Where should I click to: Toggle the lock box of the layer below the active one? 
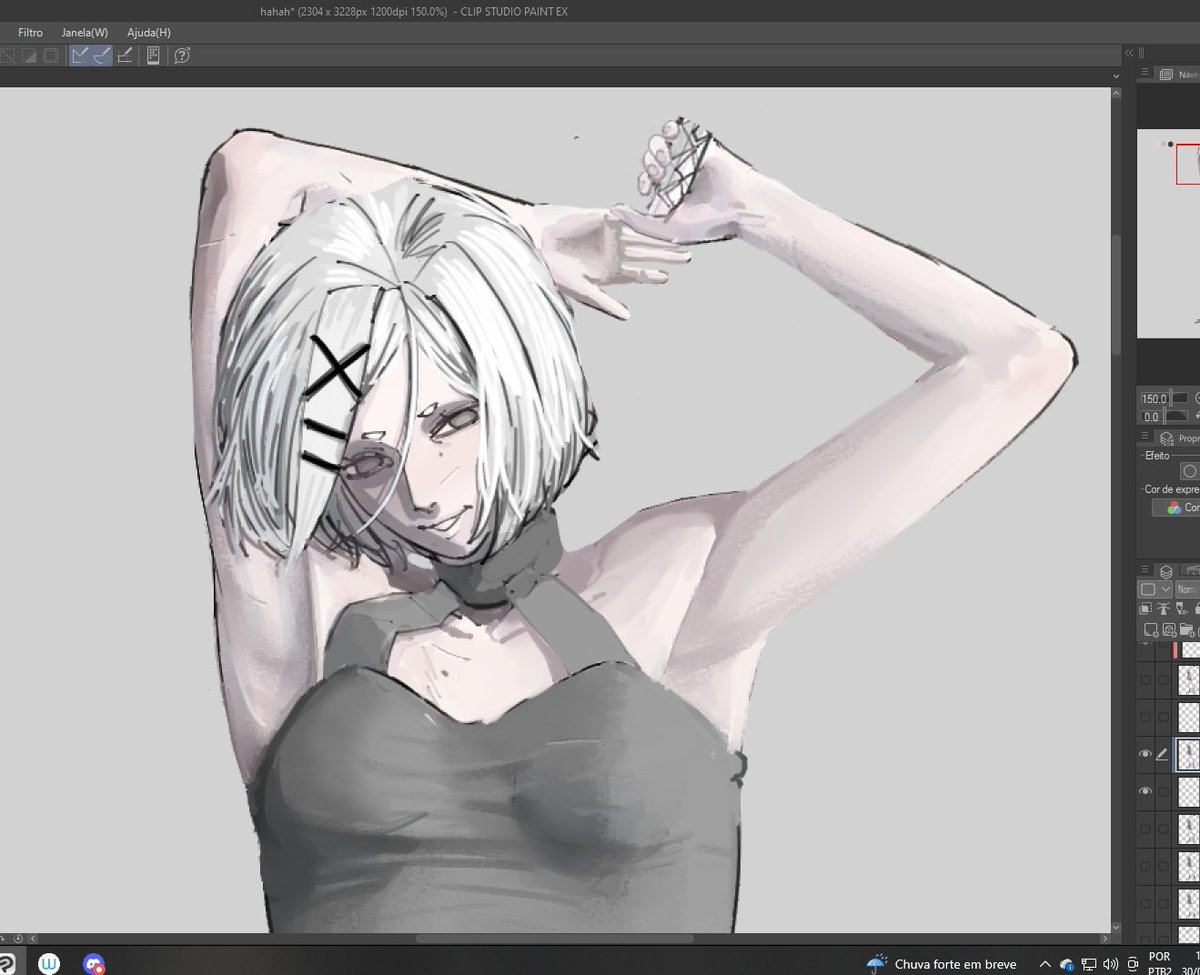tap(1163, 791)
